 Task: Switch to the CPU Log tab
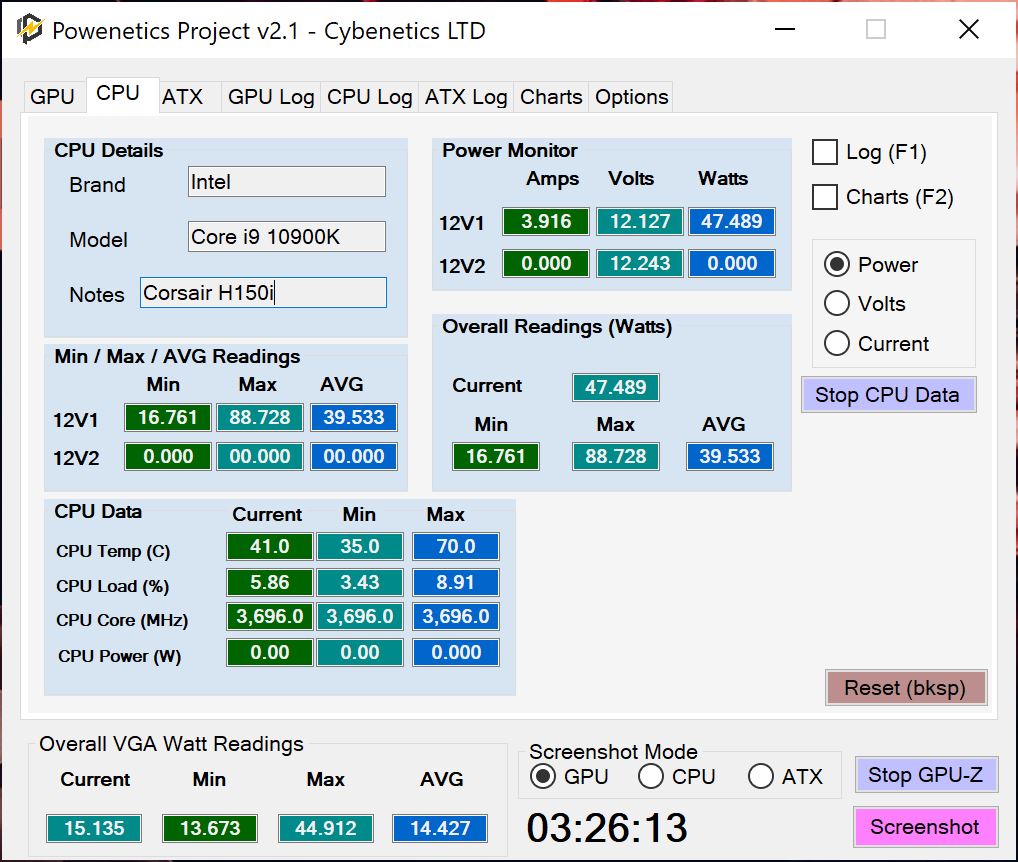(x=369, y=97)
